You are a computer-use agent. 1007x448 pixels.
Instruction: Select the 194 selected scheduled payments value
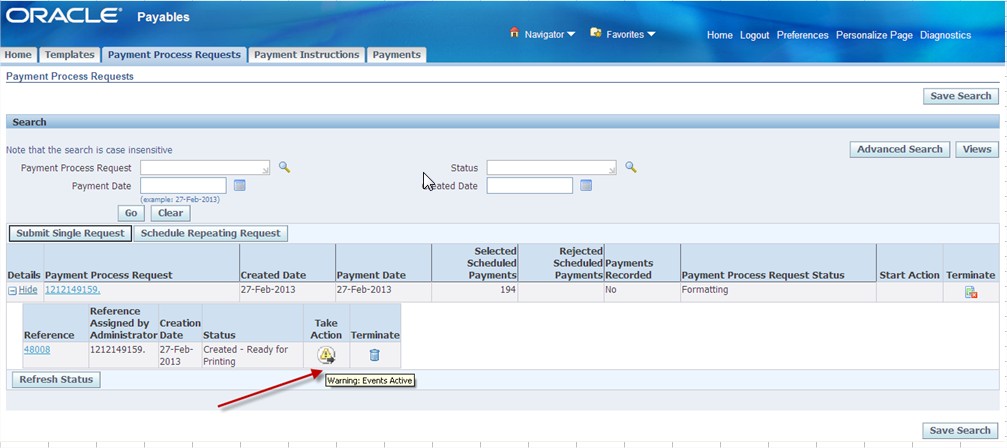507,290
